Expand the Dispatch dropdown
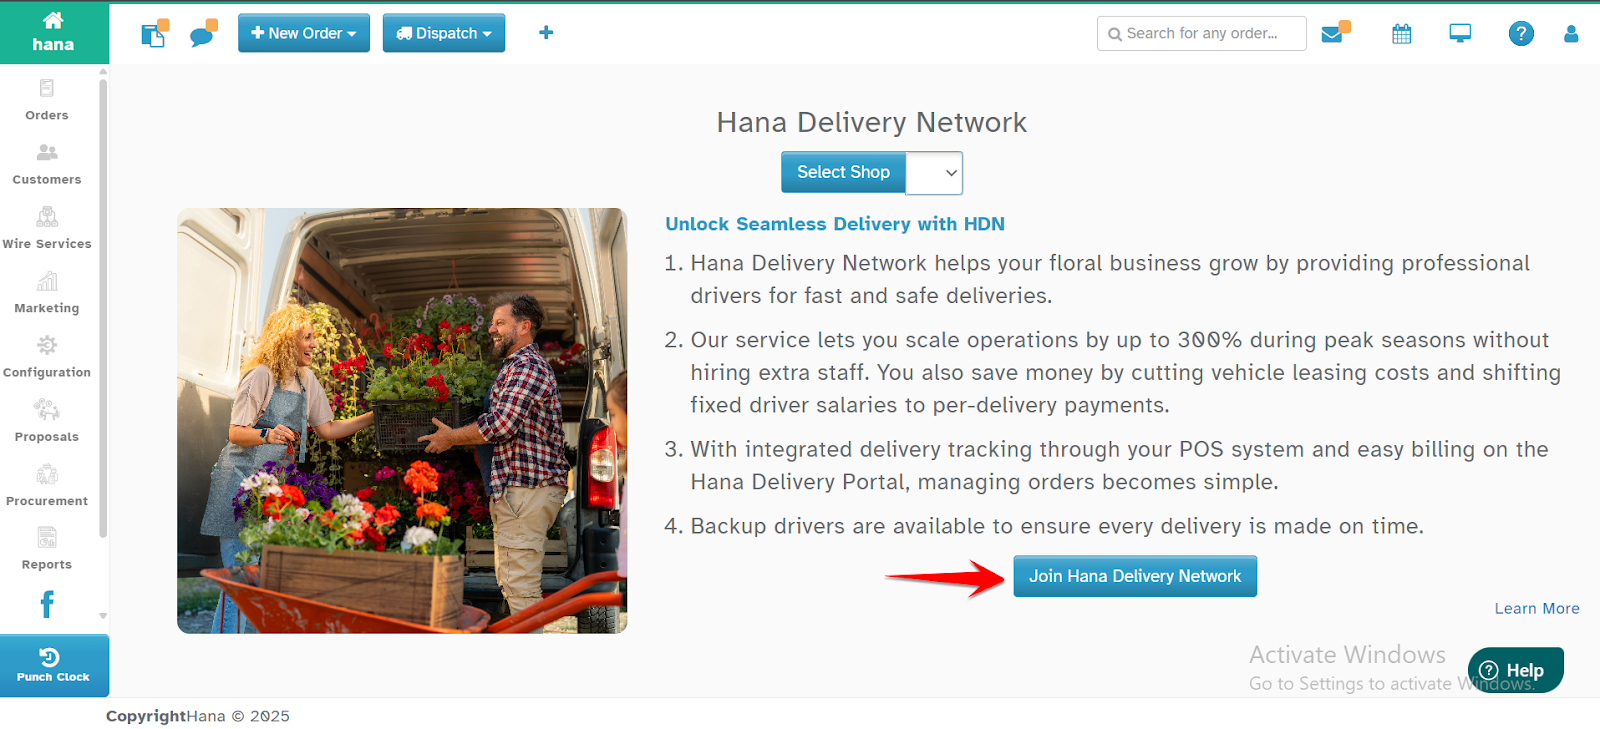The height and width of the screenshot is (729, 1600). 444,33
